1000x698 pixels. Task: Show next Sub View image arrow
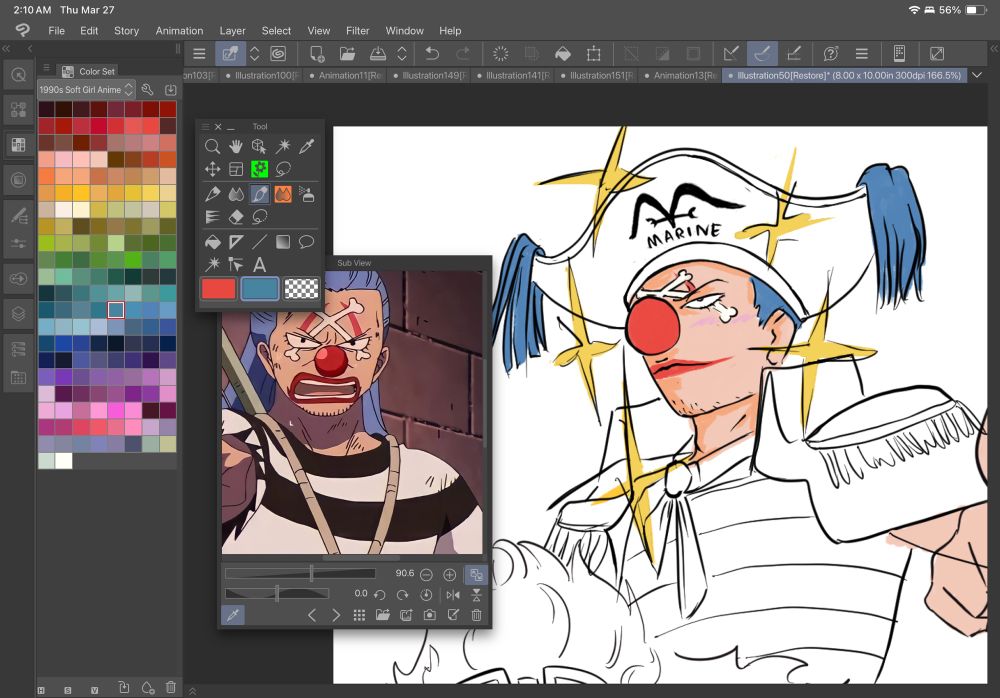[x=336, y=615]
